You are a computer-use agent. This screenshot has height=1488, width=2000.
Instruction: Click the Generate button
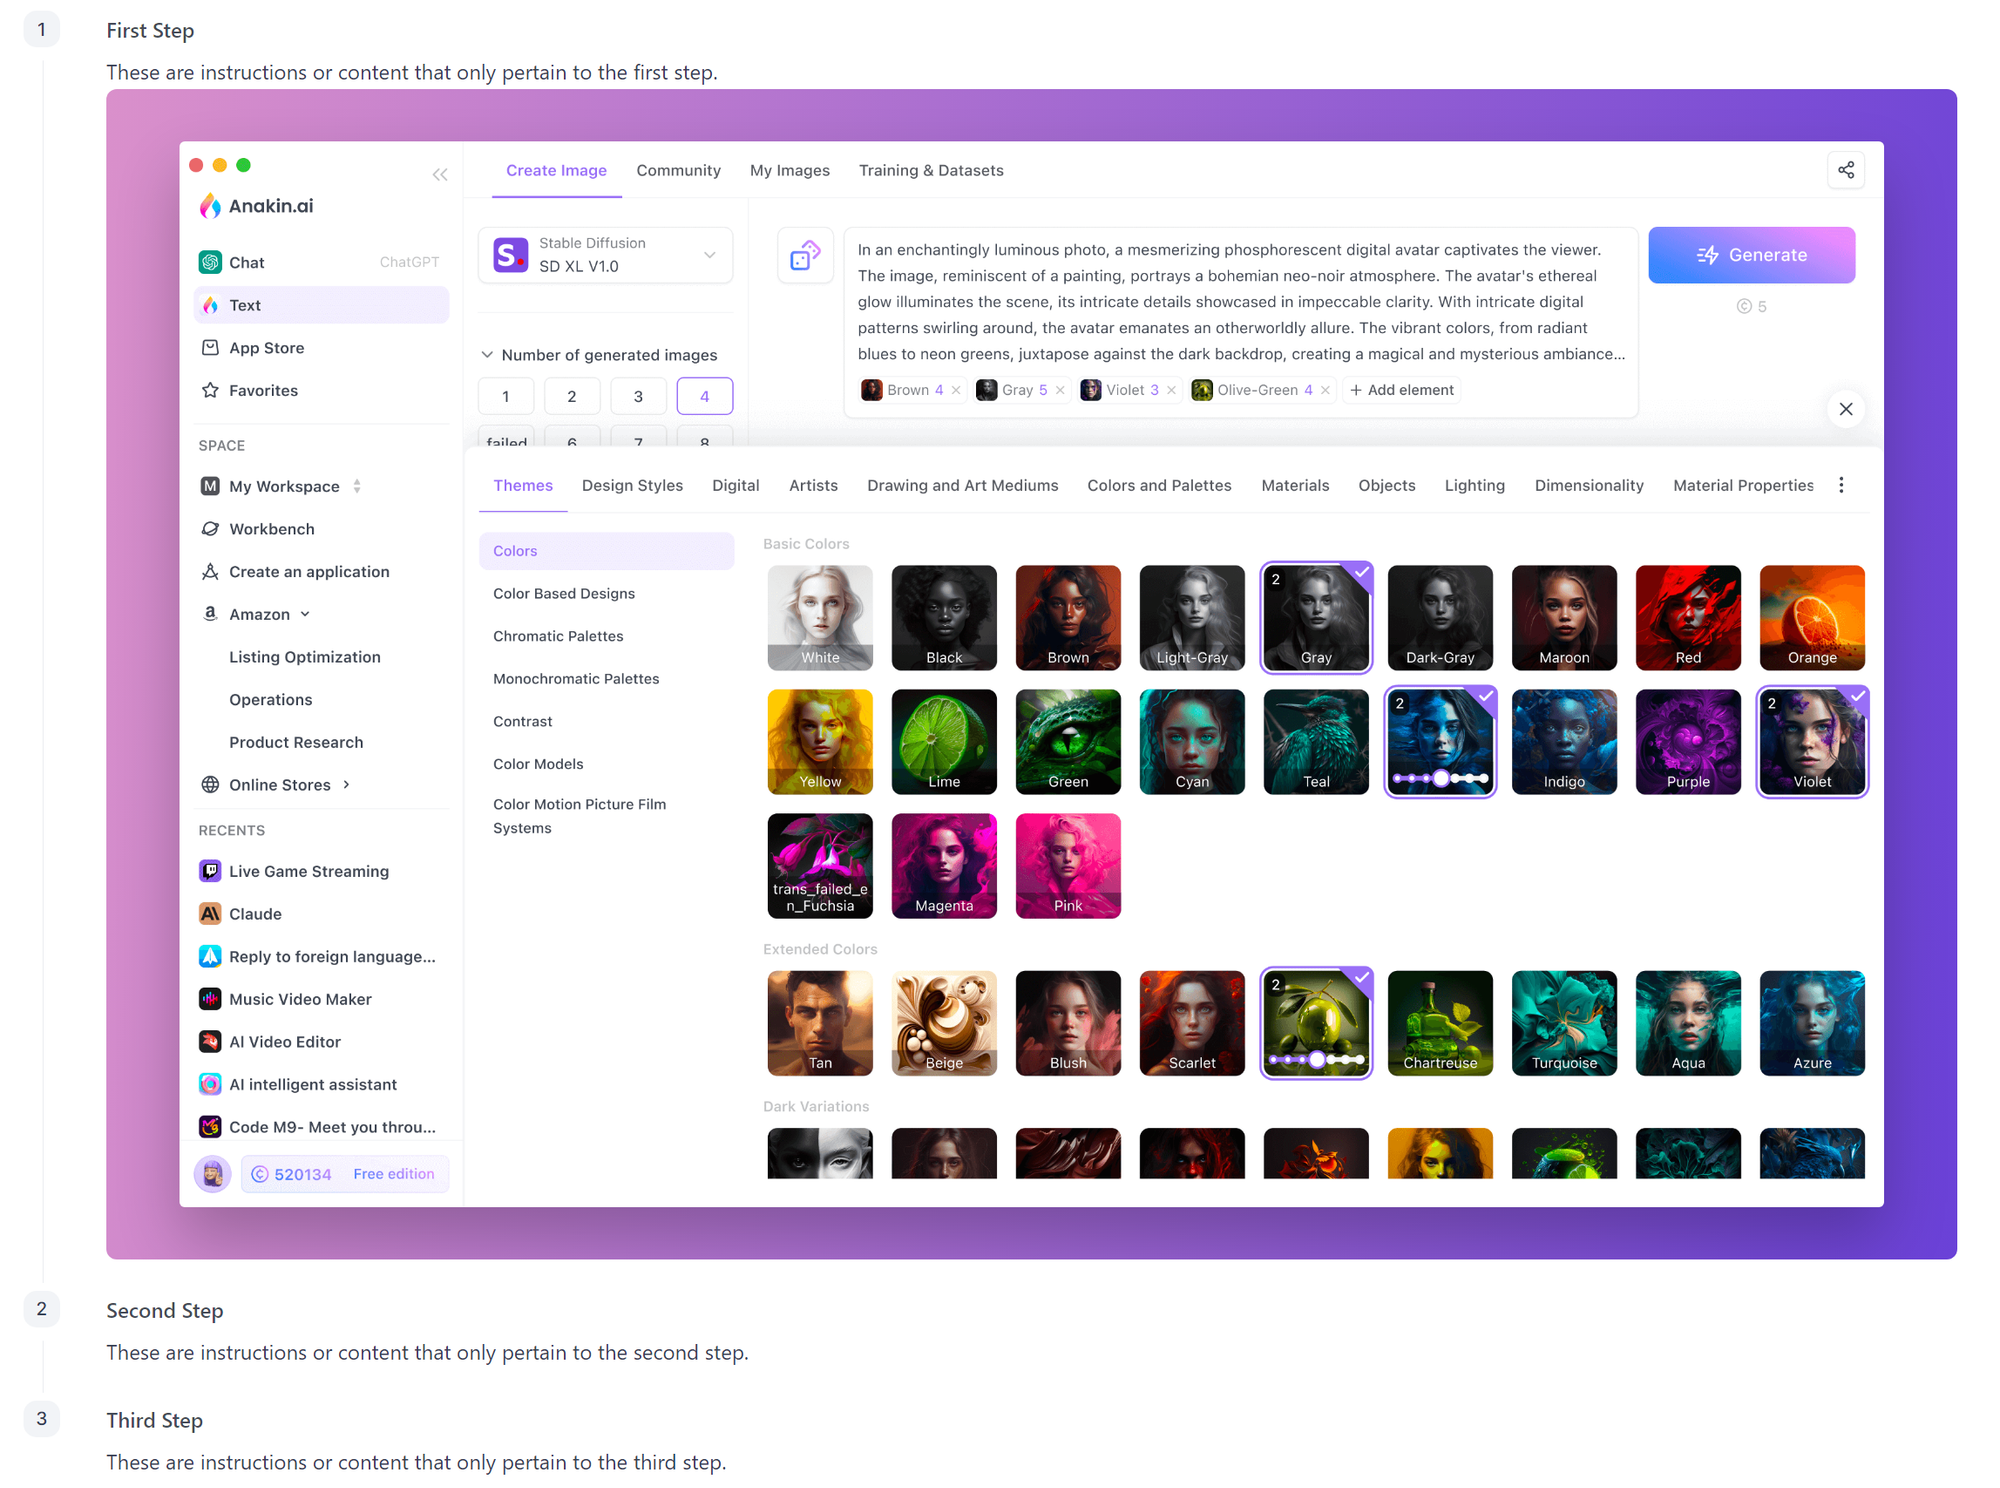tap(1751, 255)
